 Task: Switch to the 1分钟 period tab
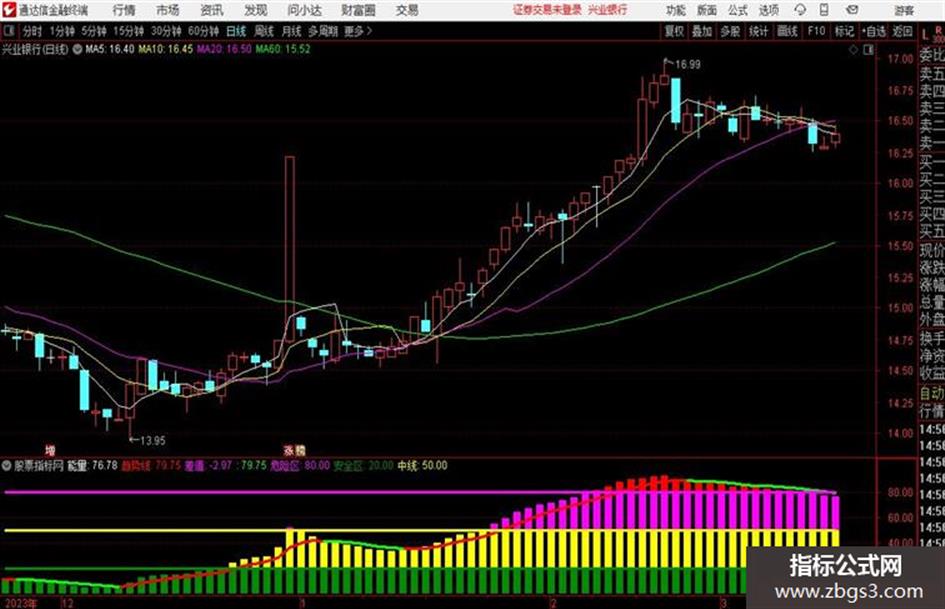click(63, 31)
